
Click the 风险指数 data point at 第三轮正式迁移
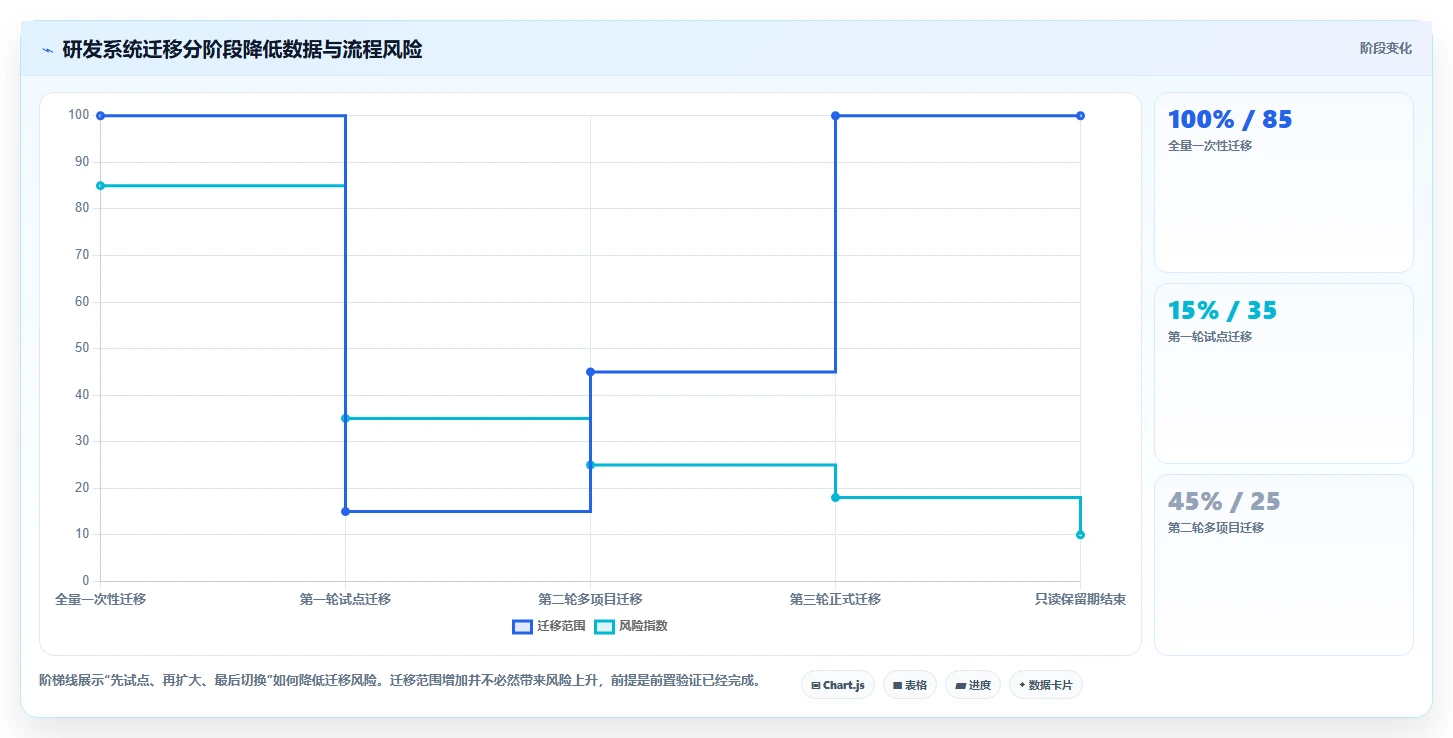(835, 497)
